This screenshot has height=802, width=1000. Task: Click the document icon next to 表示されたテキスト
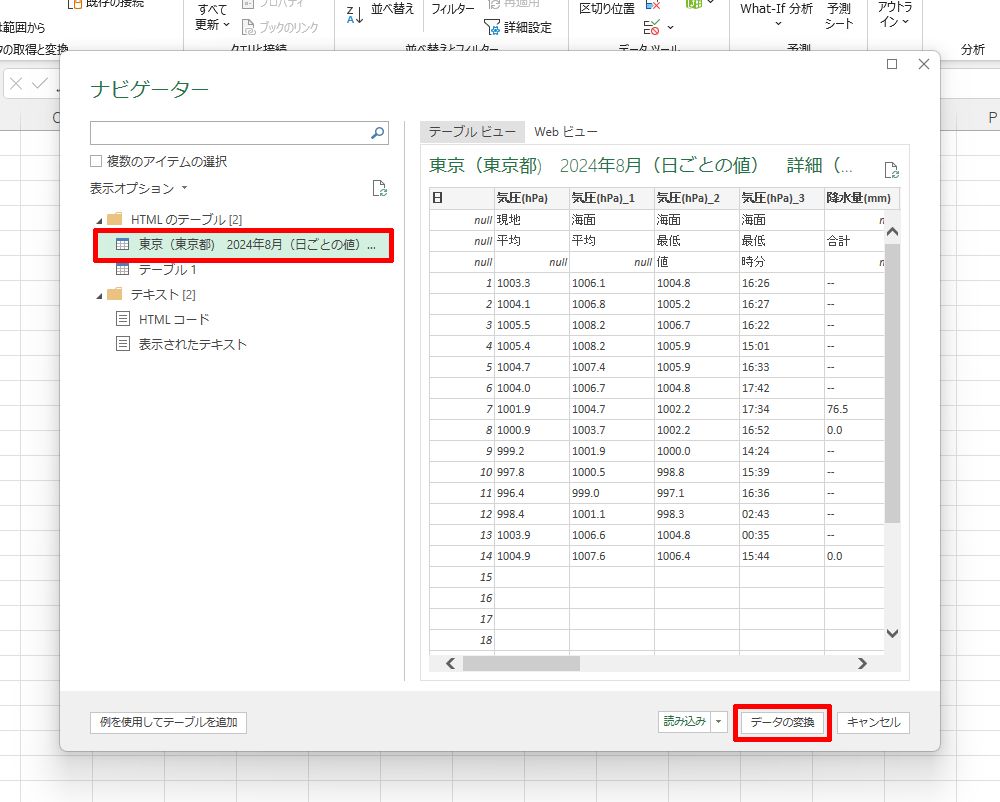click(x=122, y=344)
